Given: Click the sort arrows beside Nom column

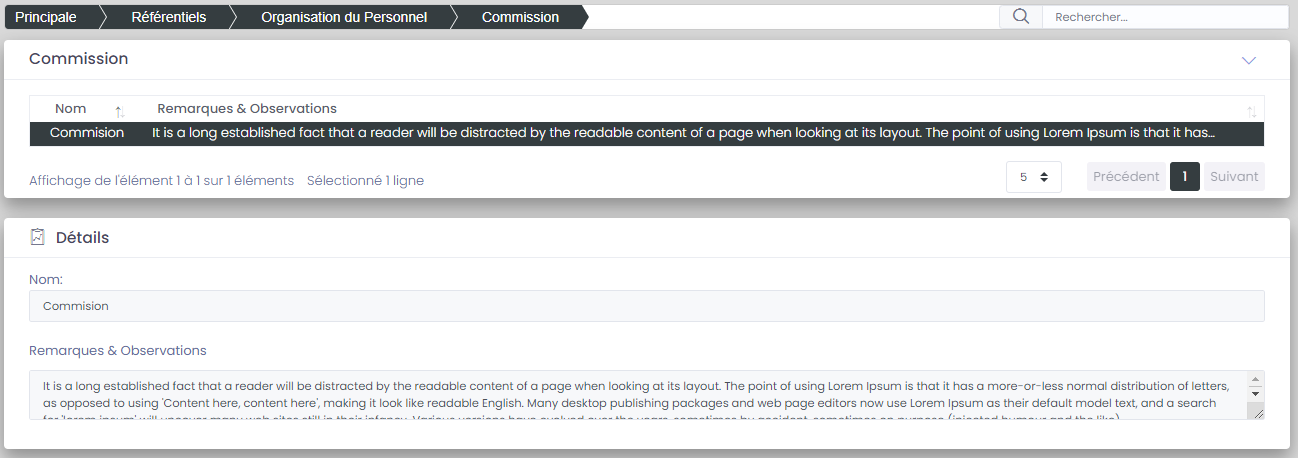Looking at the screenshot, I should [120, 110].
